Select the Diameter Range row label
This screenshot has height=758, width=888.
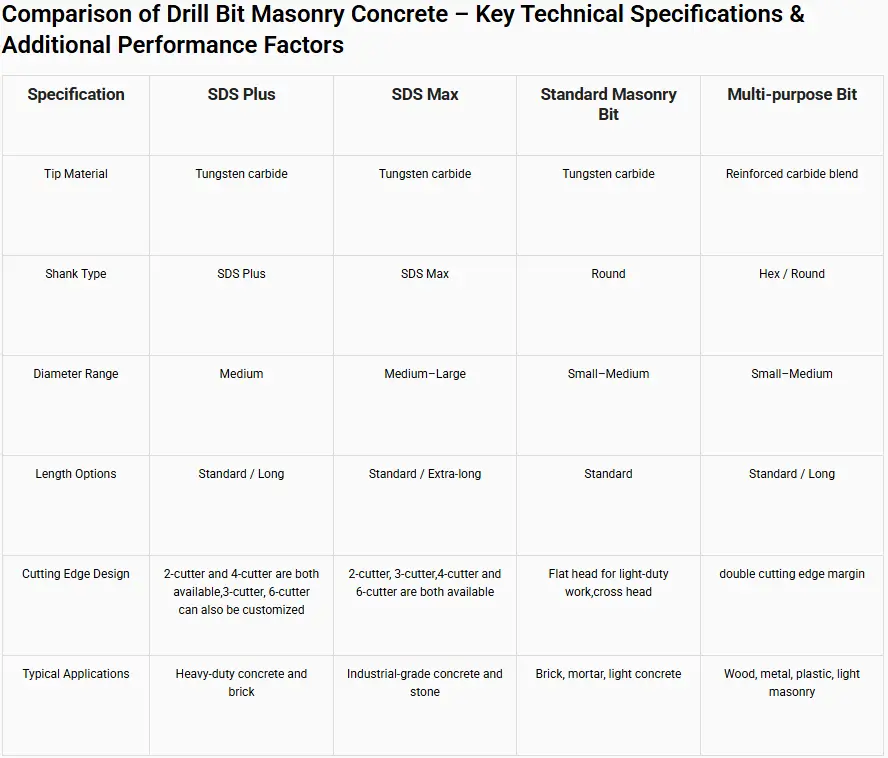click(x=76, y=374)
